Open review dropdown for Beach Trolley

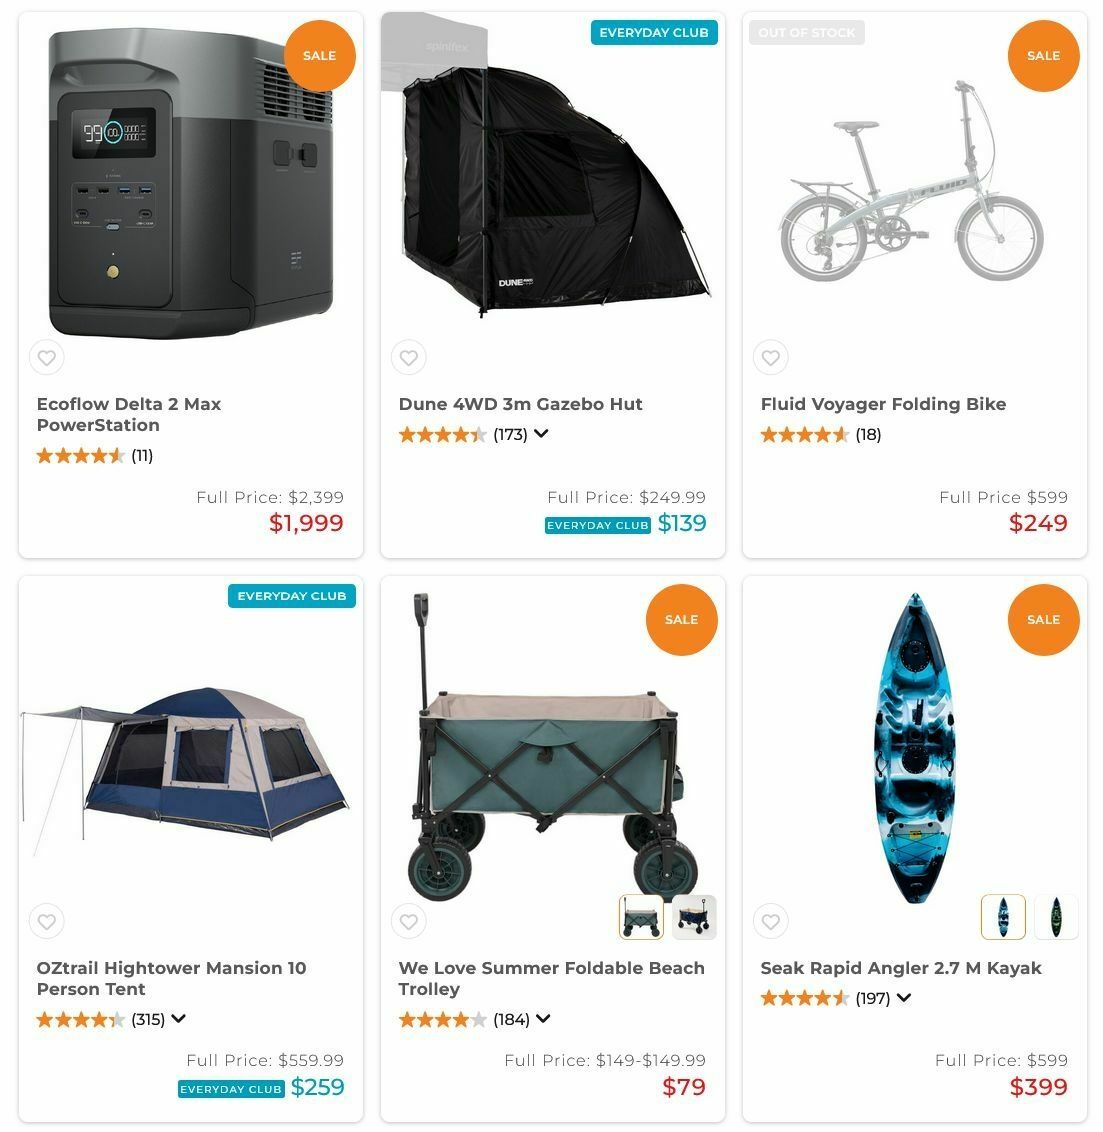click(543, 1019)
